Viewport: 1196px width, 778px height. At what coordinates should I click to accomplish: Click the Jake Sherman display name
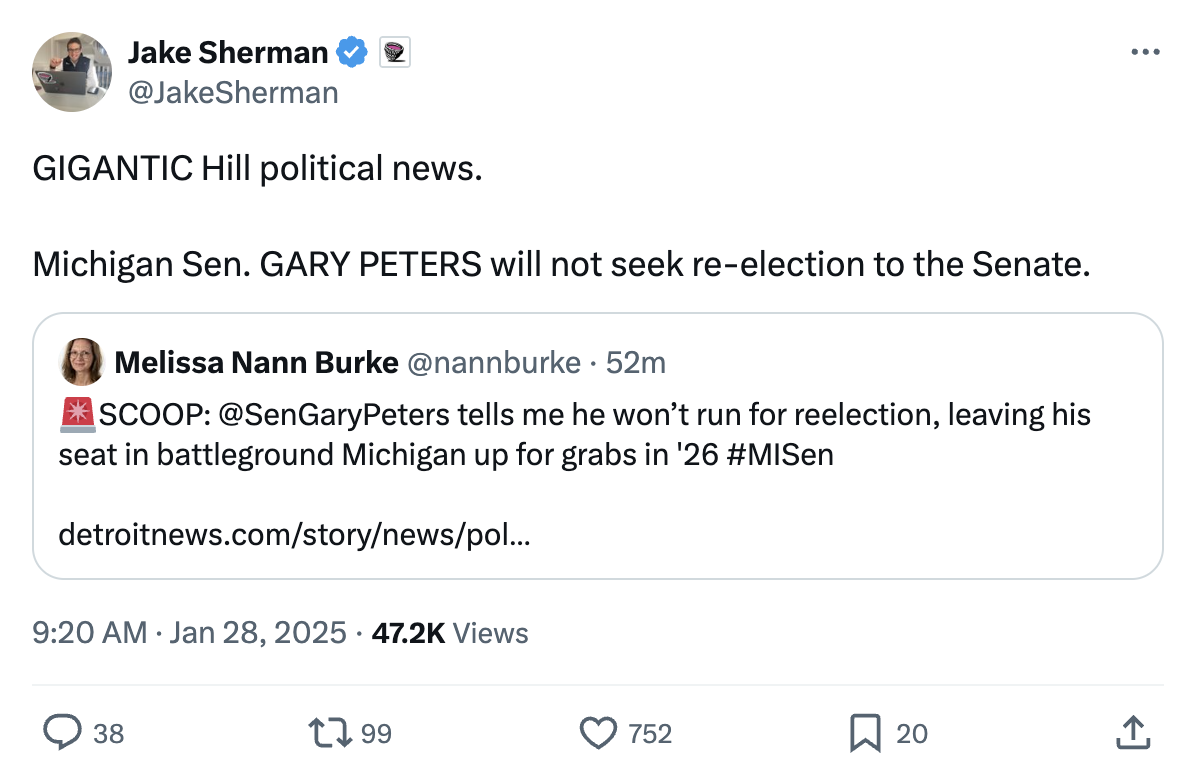228,52
